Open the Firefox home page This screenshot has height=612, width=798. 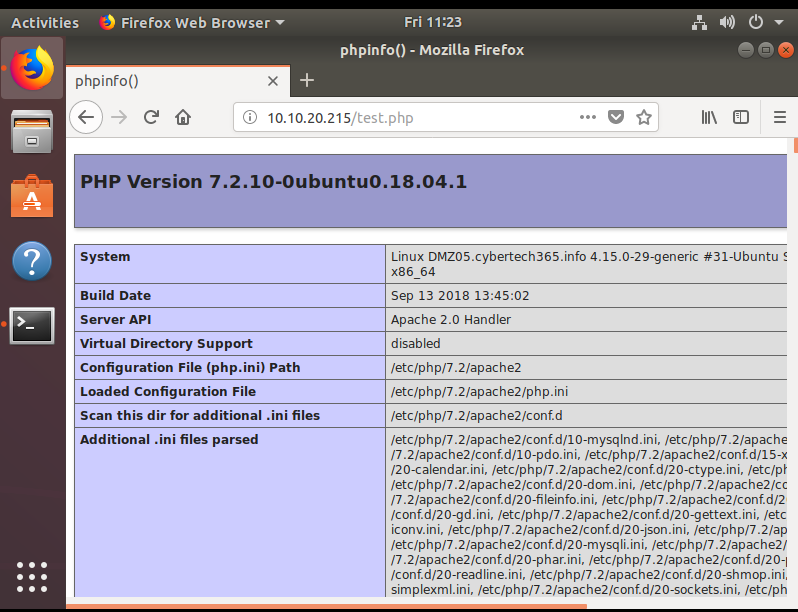point(183,118)
